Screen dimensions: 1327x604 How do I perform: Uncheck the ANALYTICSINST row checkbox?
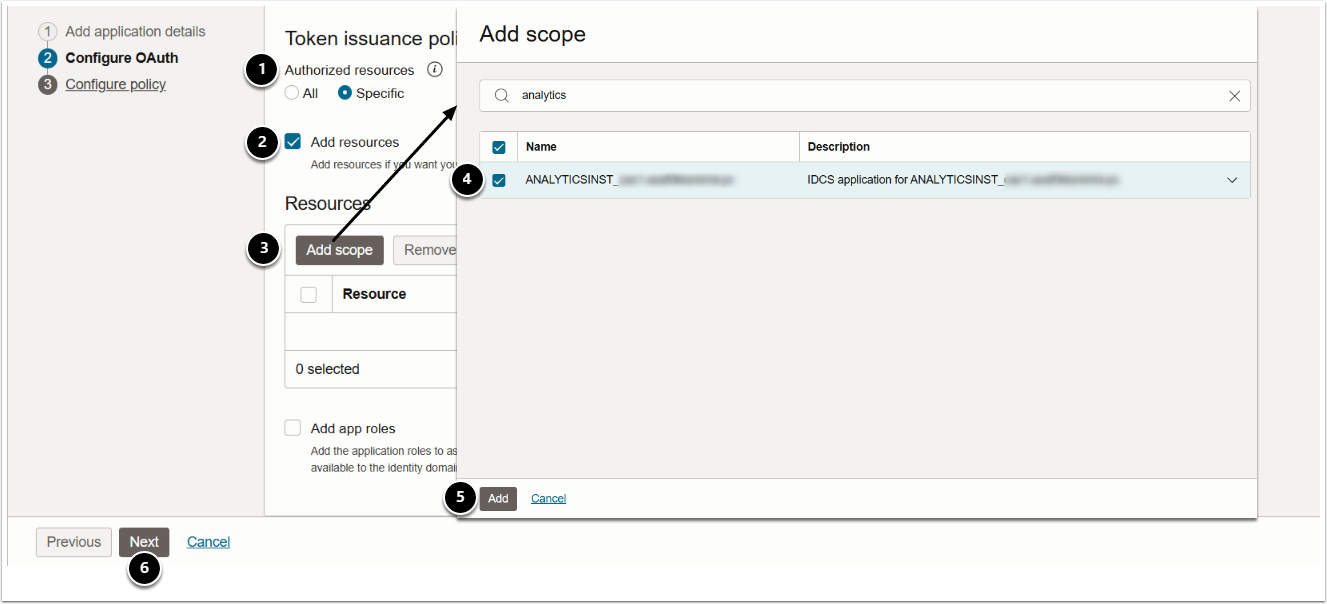tap(499, 181)
